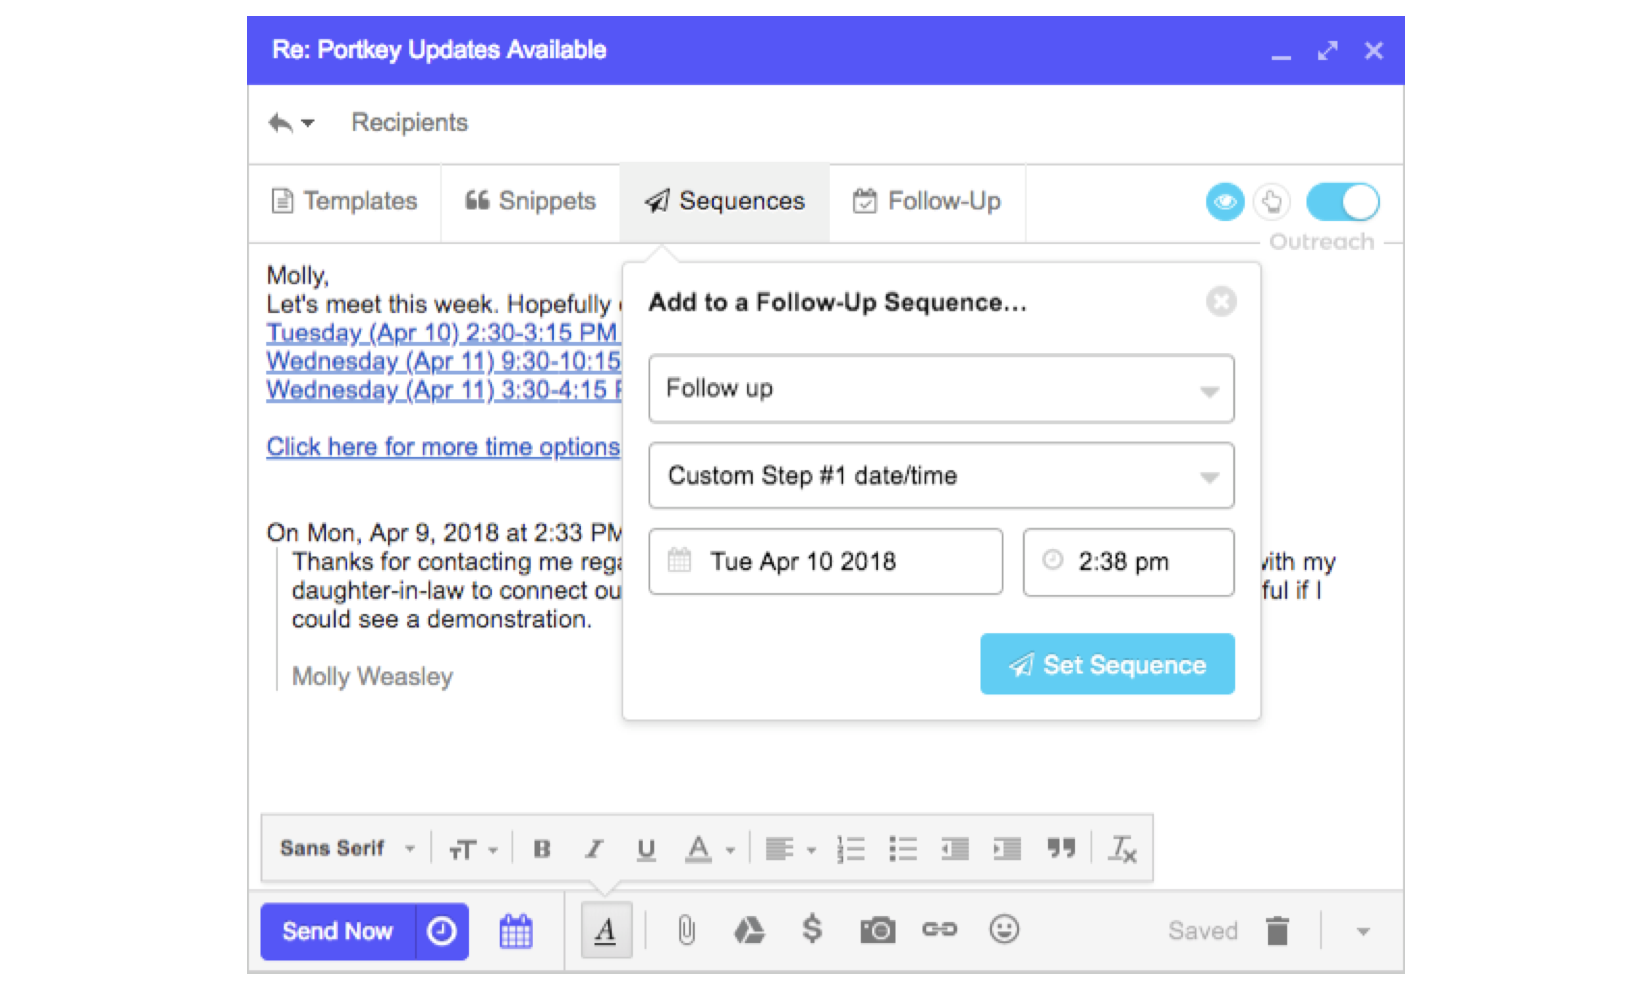The image size is (1648, 986).
Task: Click here for more time options link
Action: [x=443, y=447]
